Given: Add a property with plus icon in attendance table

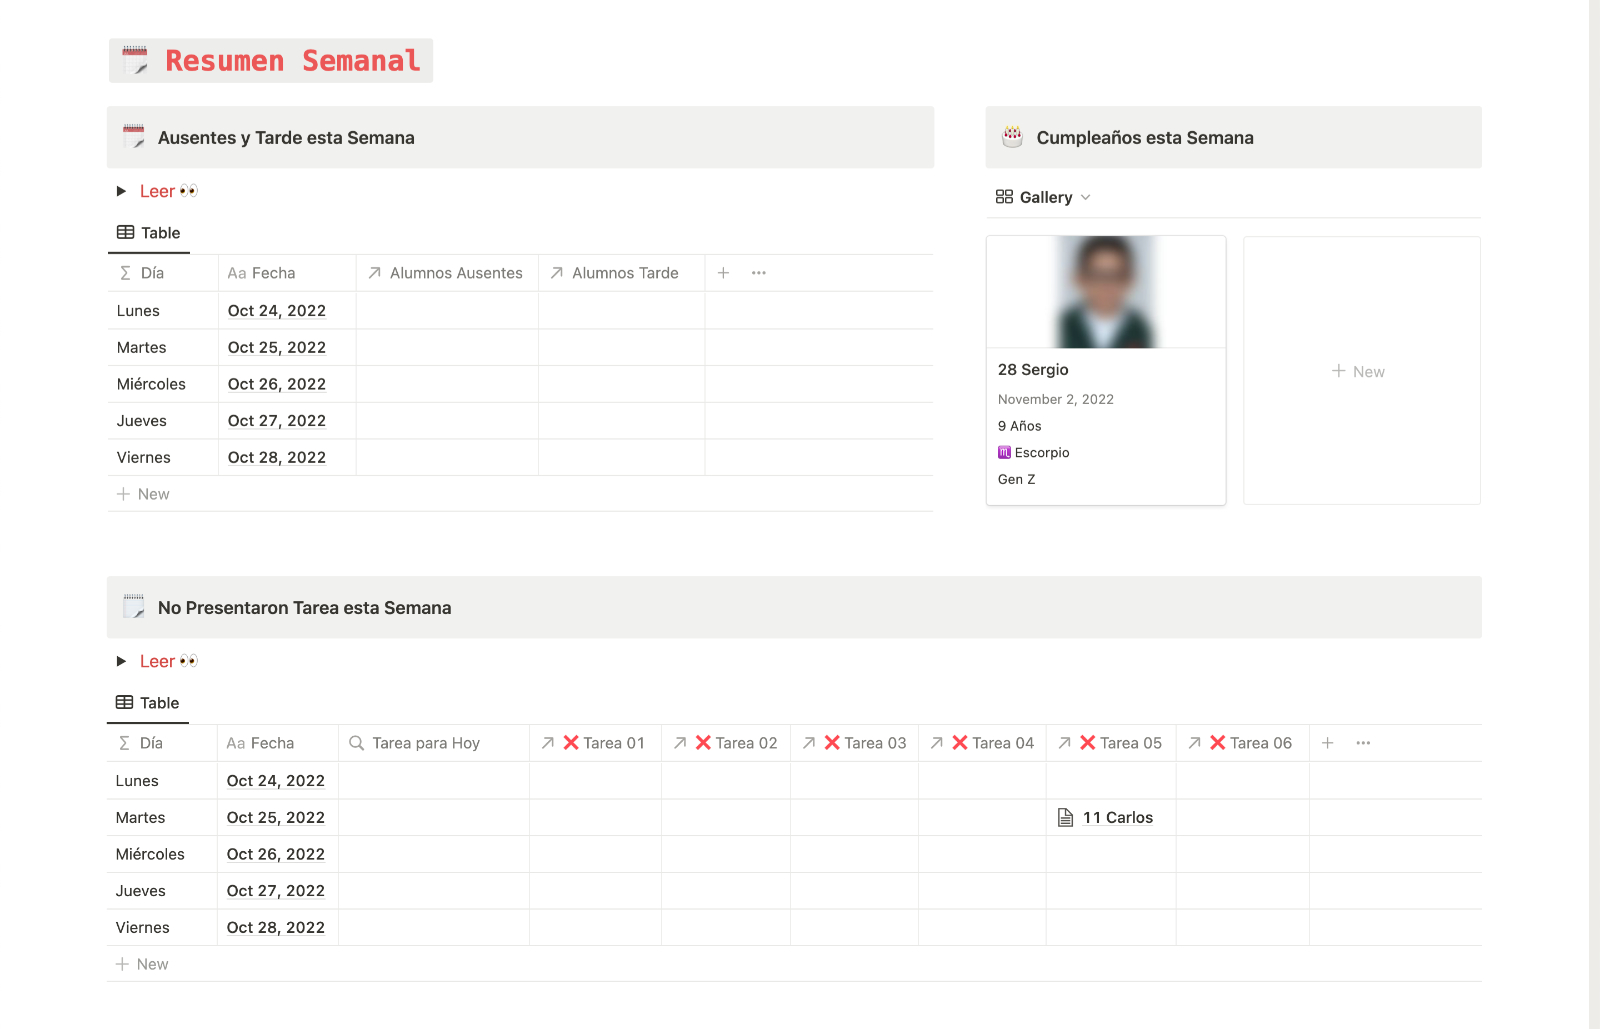Looking at the screenshot, I should [x=723, y=273].
